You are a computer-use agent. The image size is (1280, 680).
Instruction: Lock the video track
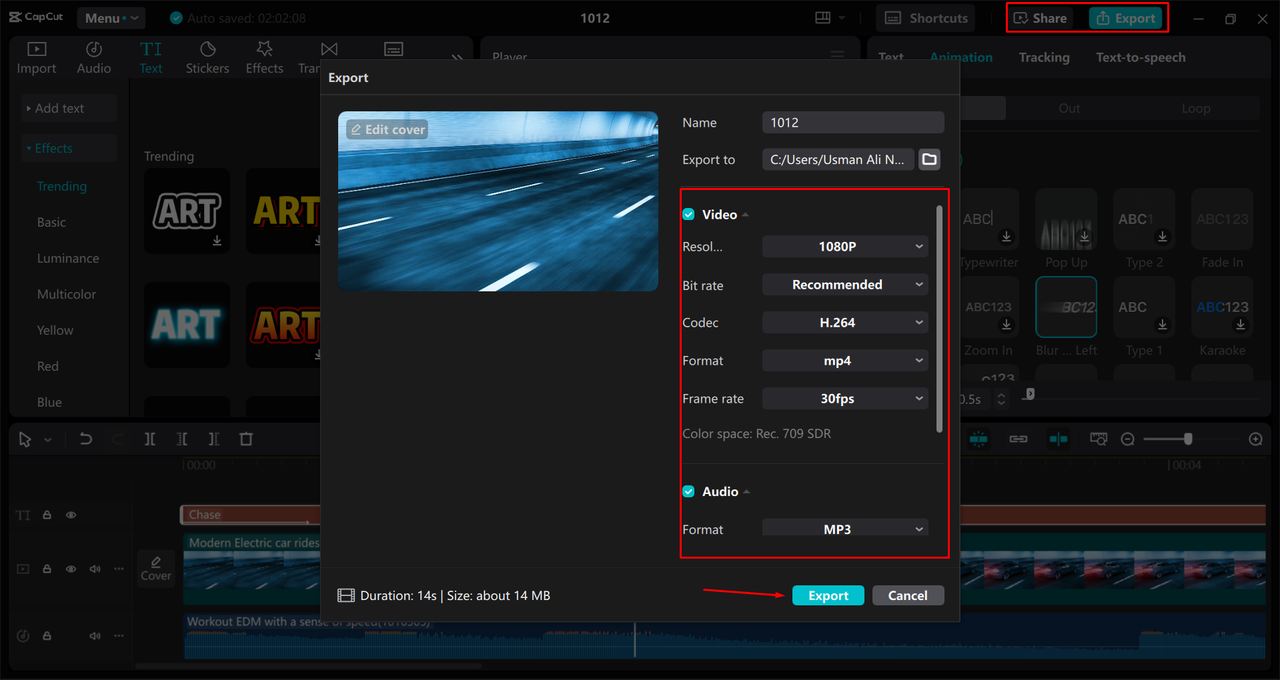pos(47,569)
